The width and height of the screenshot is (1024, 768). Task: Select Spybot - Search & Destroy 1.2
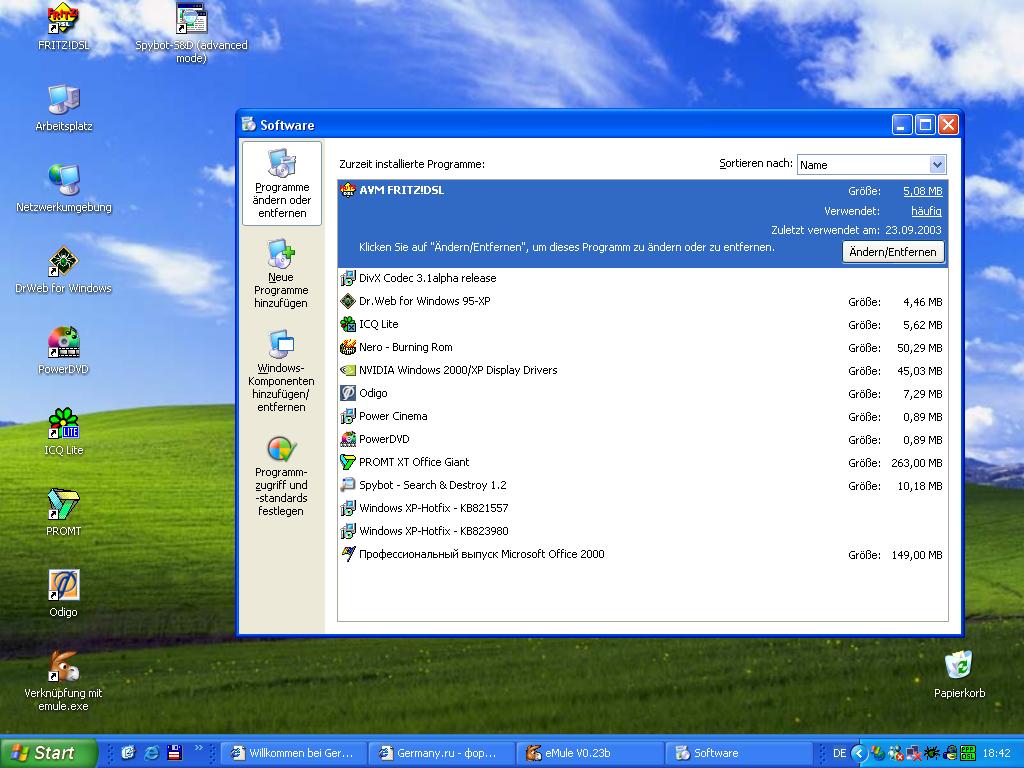pyautogui.click(x=643, y=485)
